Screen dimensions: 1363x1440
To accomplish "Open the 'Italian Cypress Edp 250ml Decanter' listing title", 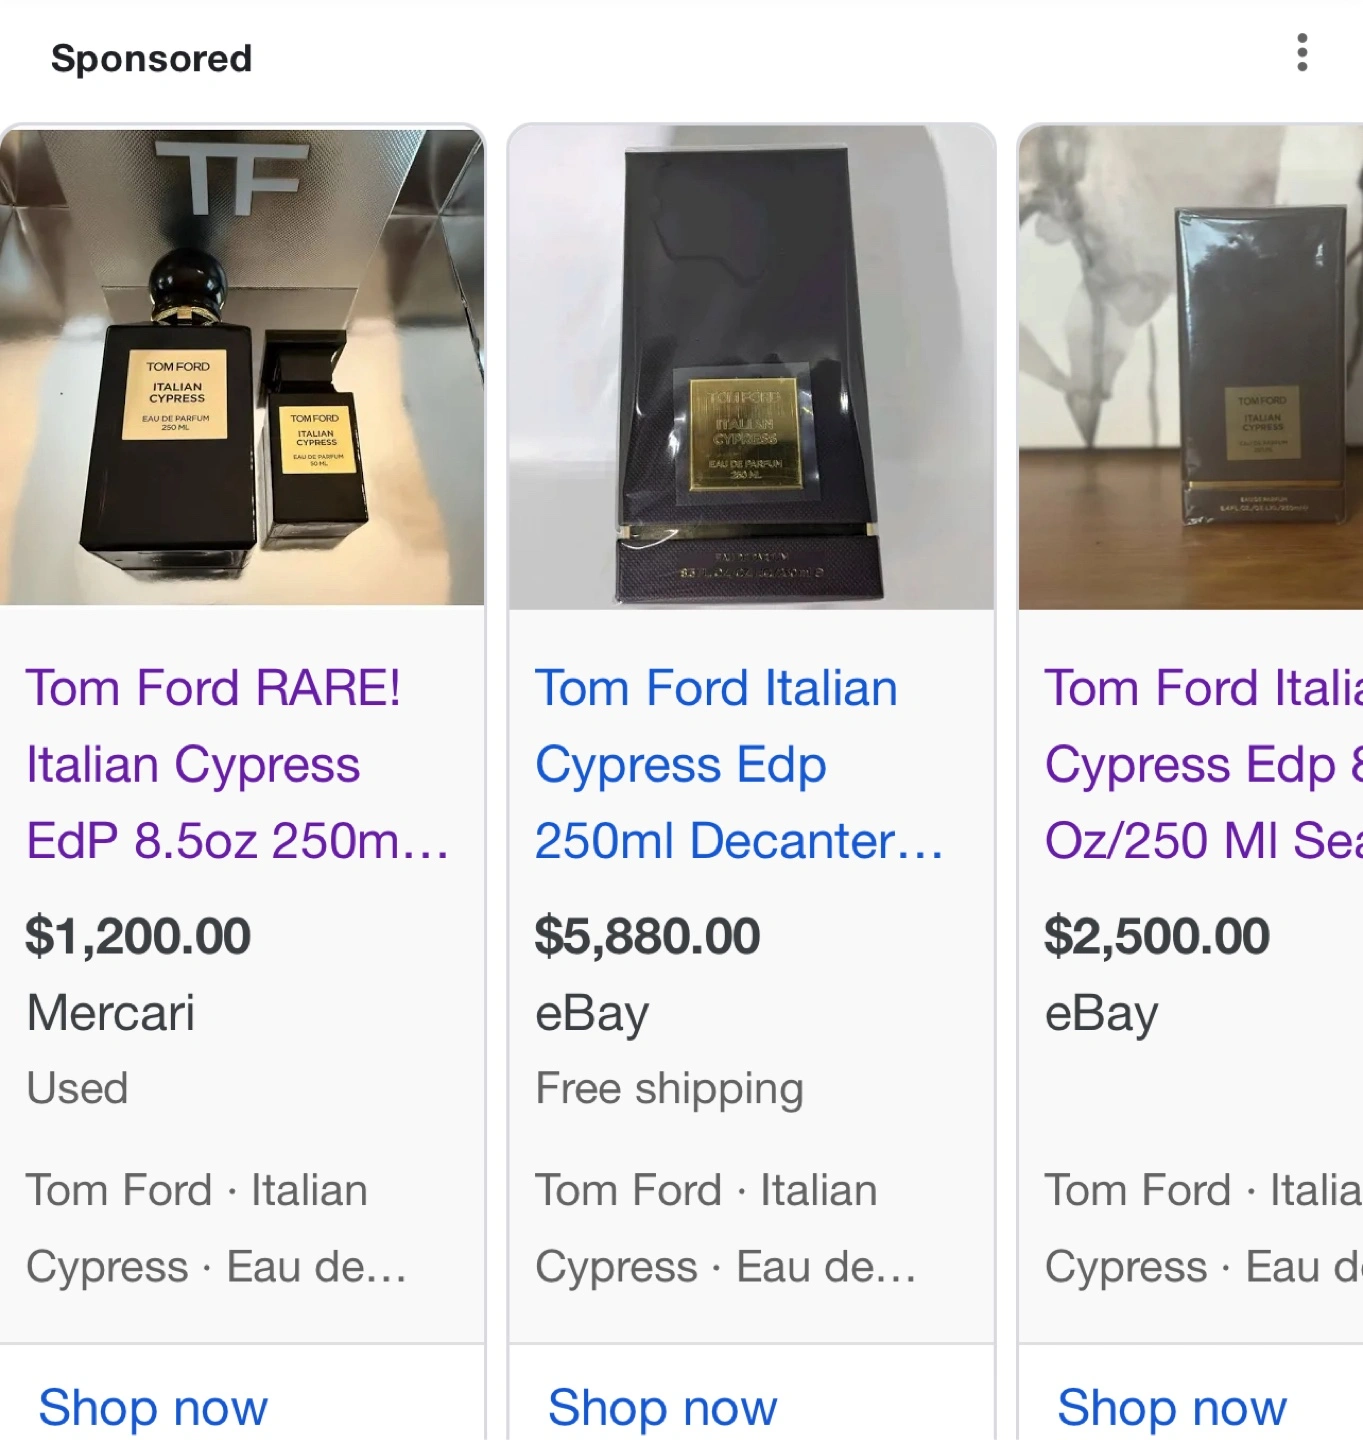I will (x=738, y=764).
